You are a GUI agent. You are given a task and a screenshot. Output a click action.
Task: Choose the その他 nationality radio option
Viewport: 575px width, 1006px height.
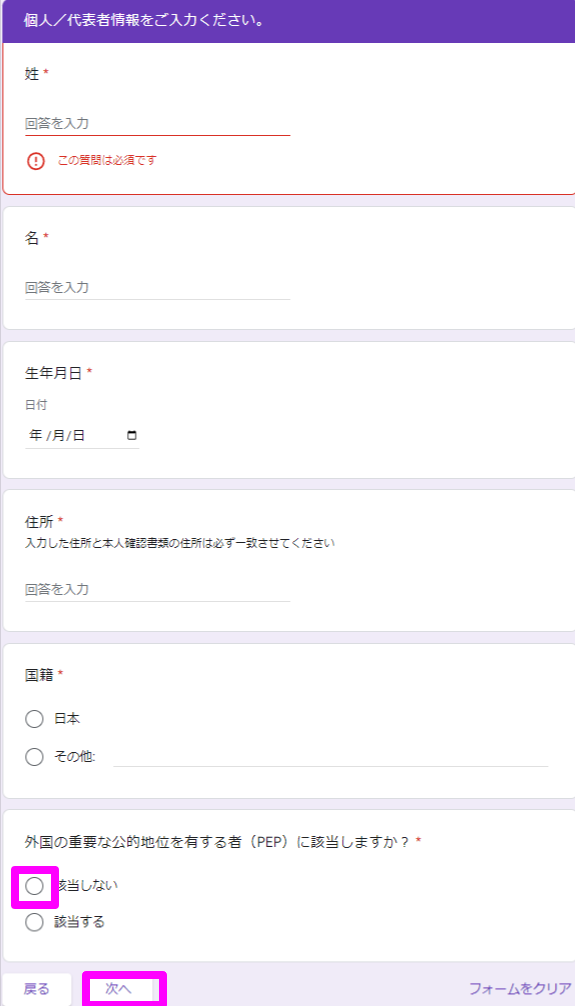34,756
